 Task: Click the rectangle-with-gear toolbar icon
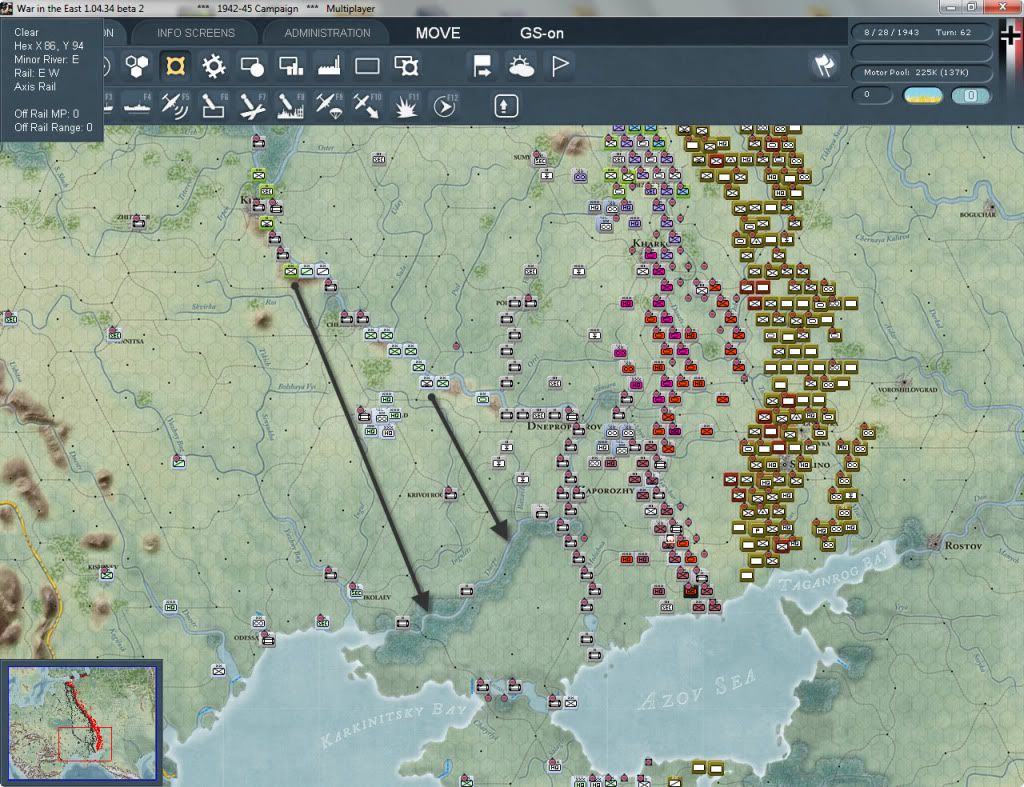point(406,66)
